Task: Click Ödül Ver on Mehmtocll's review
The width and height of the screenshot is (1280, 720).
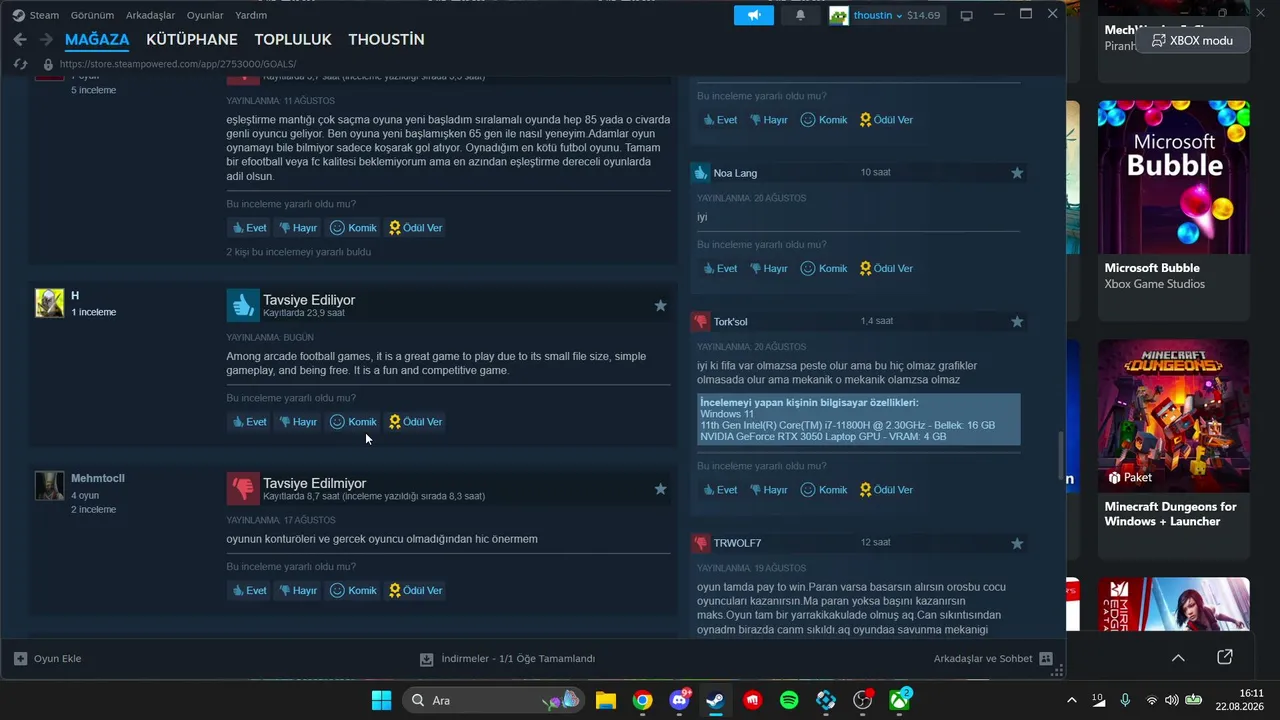Action: click(x=416, y=591)
